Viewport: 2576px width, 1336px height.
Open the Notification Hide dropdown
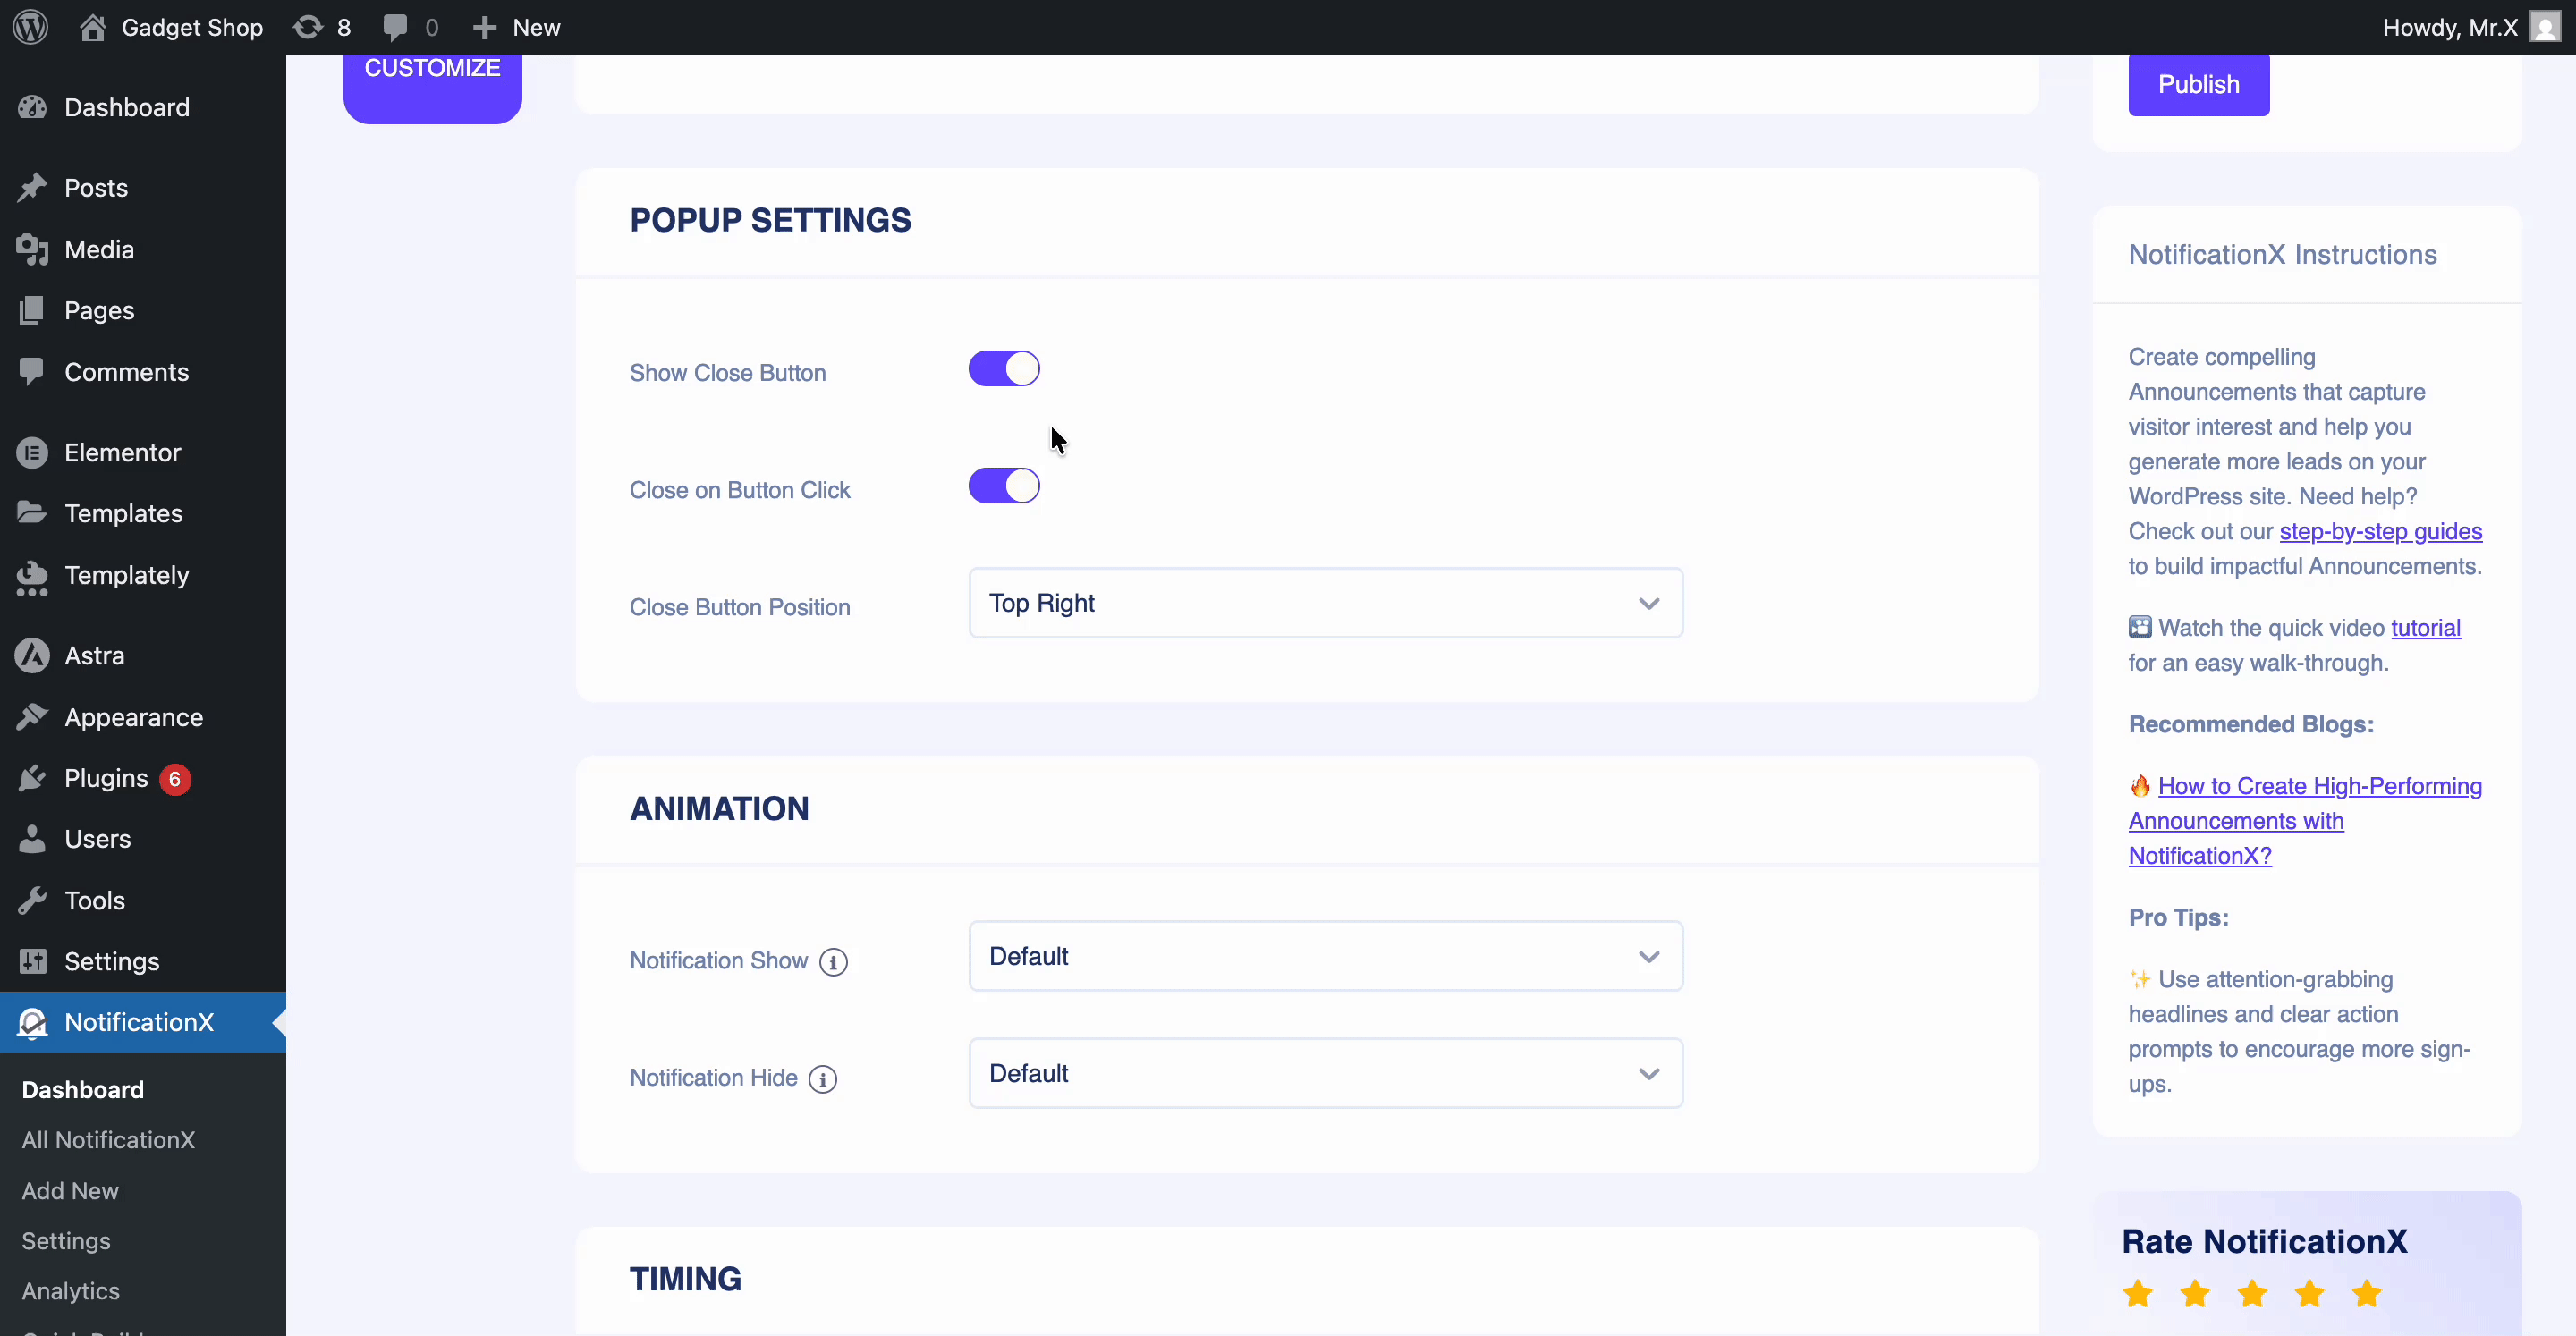tap(1324, 1072)
